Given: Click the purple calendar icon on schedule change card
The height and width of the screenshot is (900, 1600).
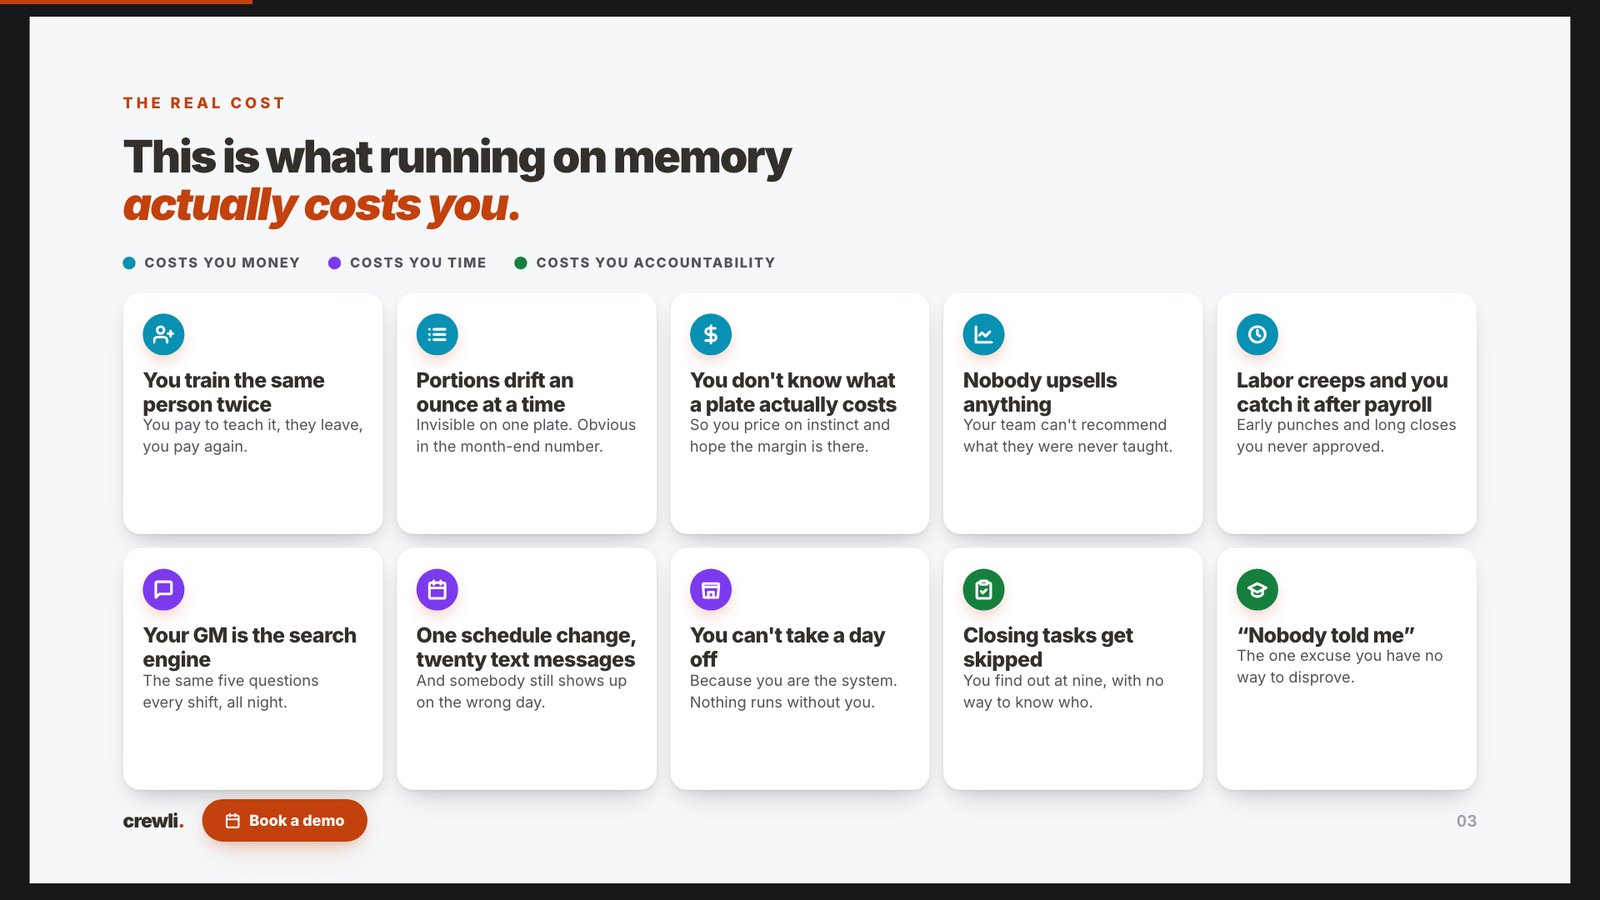Looking at the screenshot, I should click(437, 590).
